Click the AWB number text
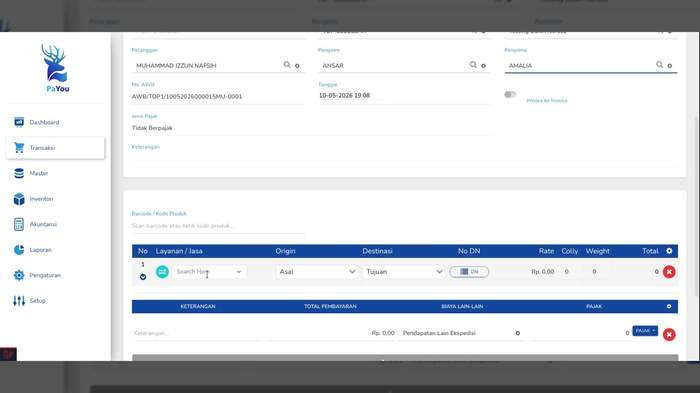Screen dimensions: 700x393 [x=187, y=96]
